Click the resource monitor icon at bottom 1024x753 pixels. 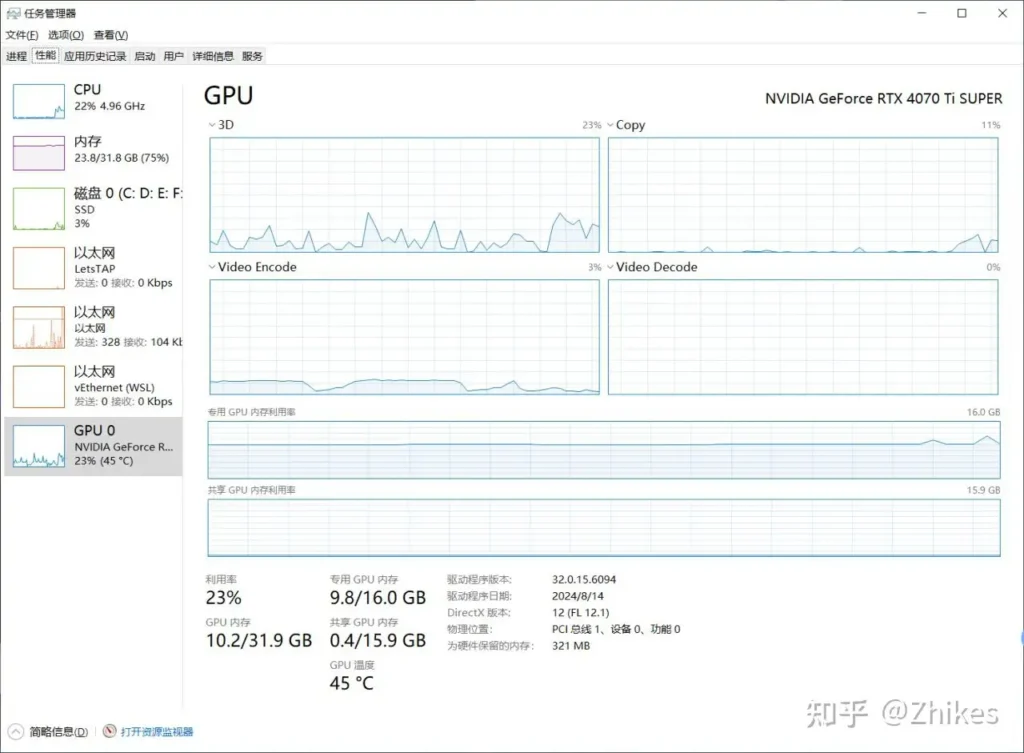click(x=110, y=732)
